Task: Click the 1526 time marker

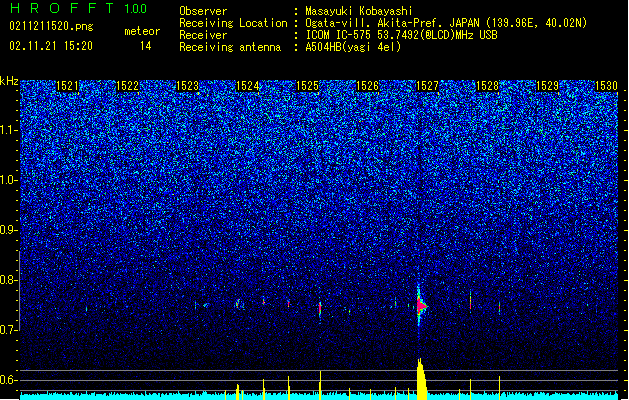Action: point(367,86)
